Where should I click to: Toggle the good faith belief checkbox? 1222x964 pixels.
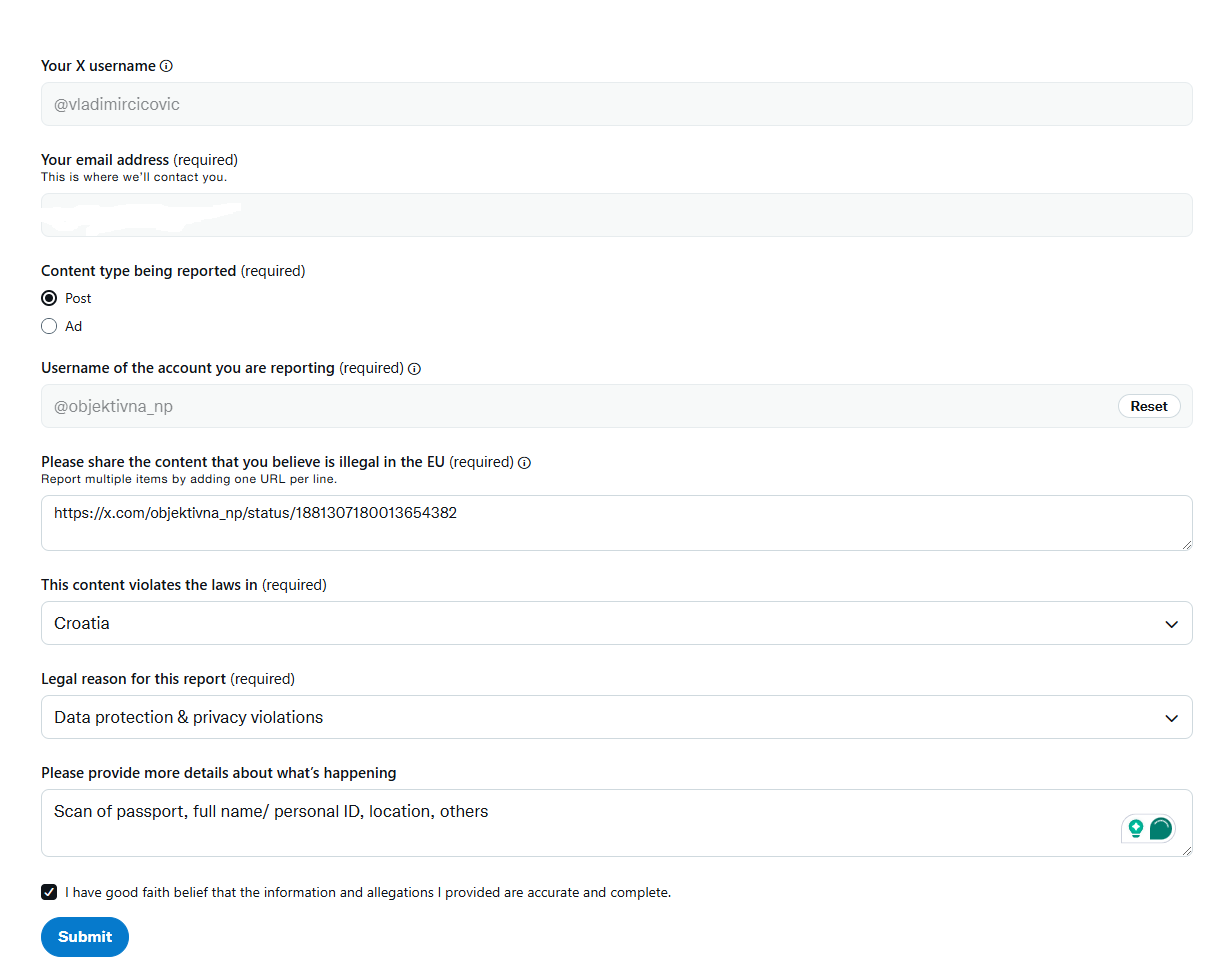tap(49, 892)
